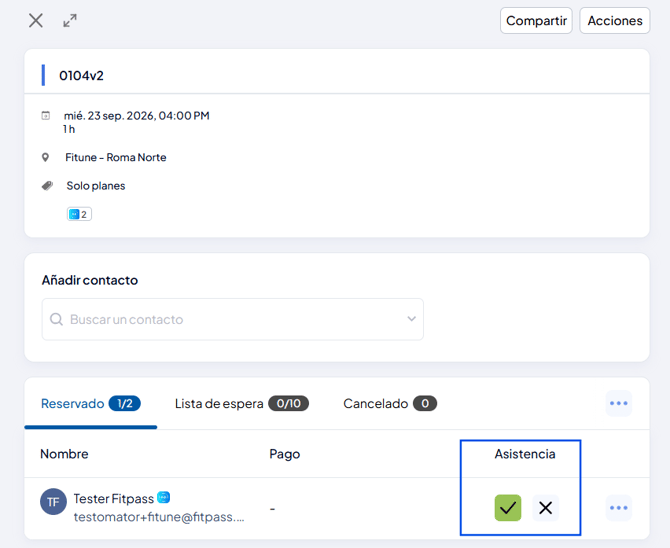Close the class detail panel

(36, 20)
